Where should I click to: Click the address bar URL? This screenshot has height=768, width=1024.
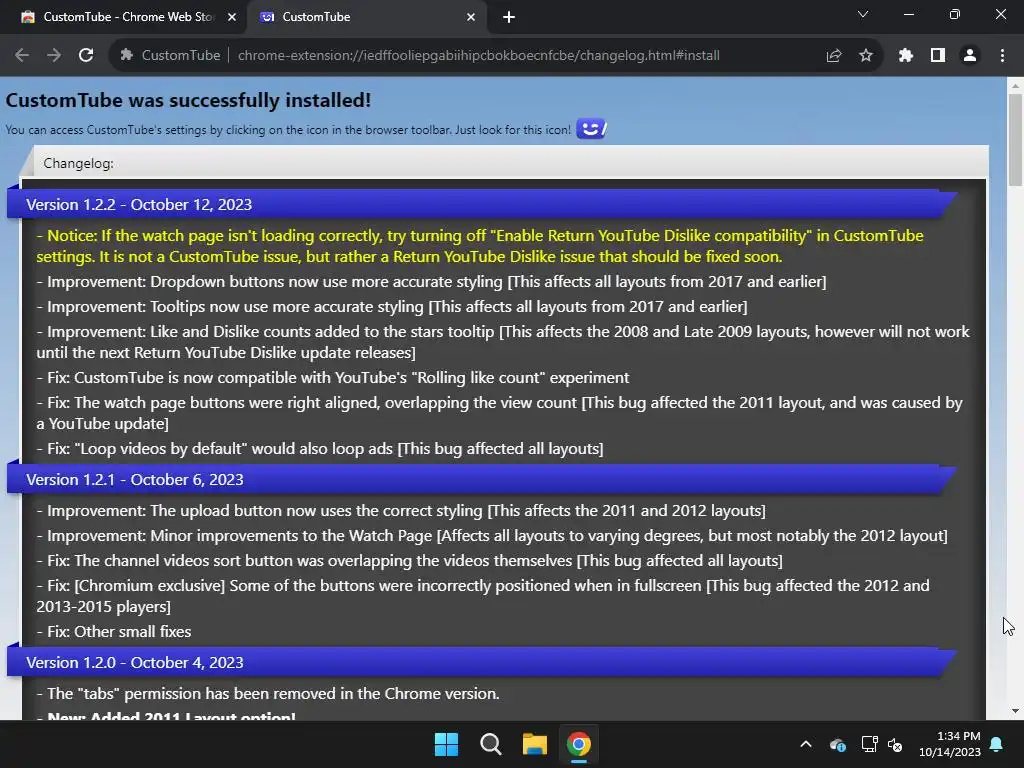[479, 56]
